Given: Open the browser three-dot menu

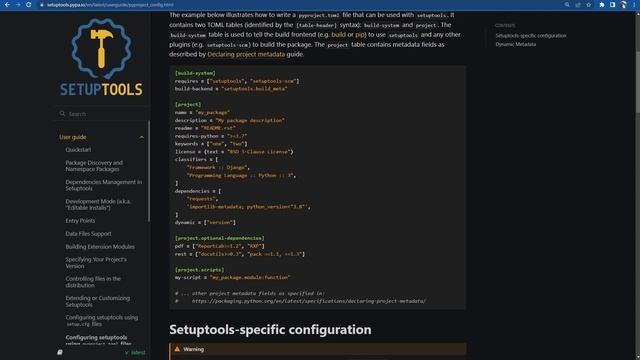Looking at the screenshot, I should click(x=635, y=4).
